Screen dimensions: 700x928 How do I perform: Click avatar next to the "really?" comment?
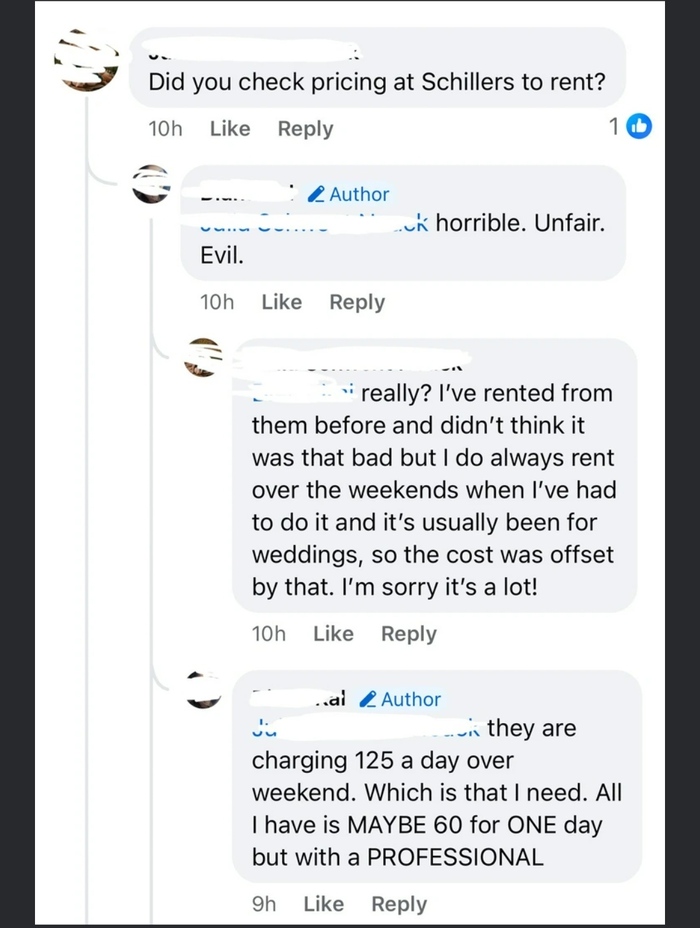click(x=204, y=357)
